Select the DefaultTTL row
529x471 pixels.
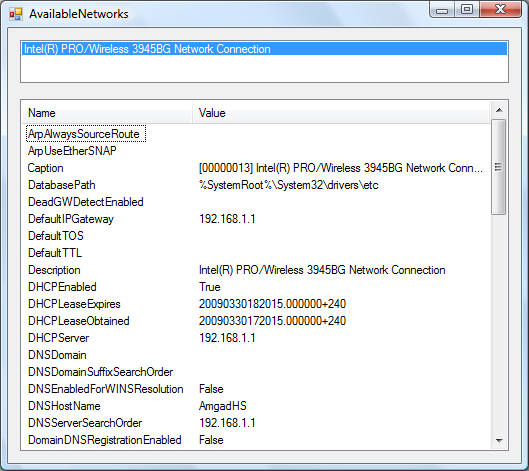click(x=55, y=253)
